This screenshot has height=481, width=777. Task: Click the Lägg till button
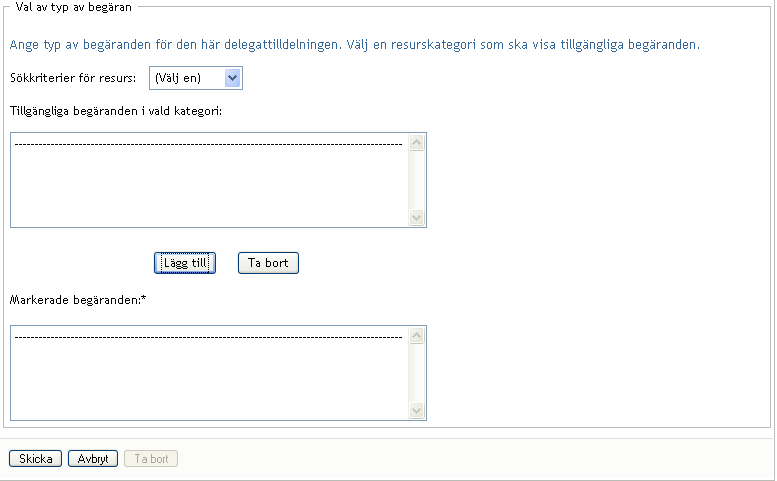(x=185, y=263)
